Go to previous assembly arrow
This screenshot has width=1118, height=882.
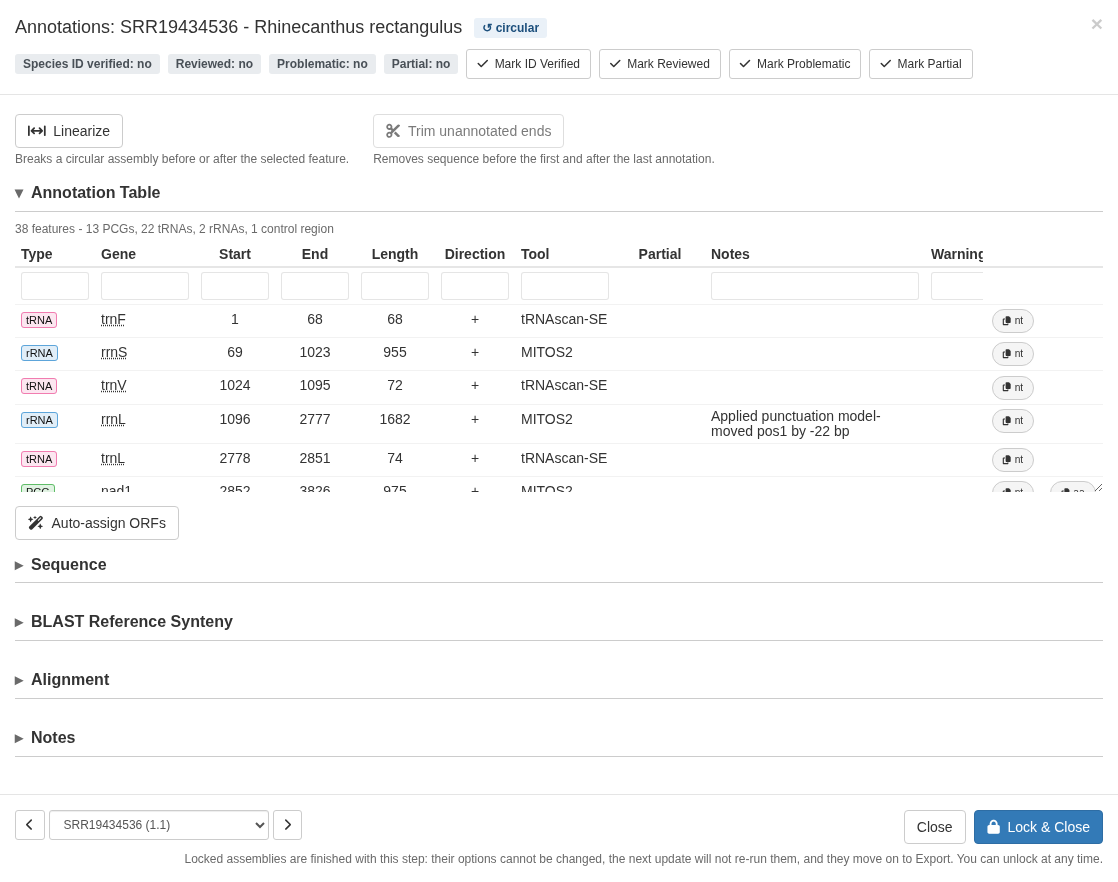tap(30, 825)
